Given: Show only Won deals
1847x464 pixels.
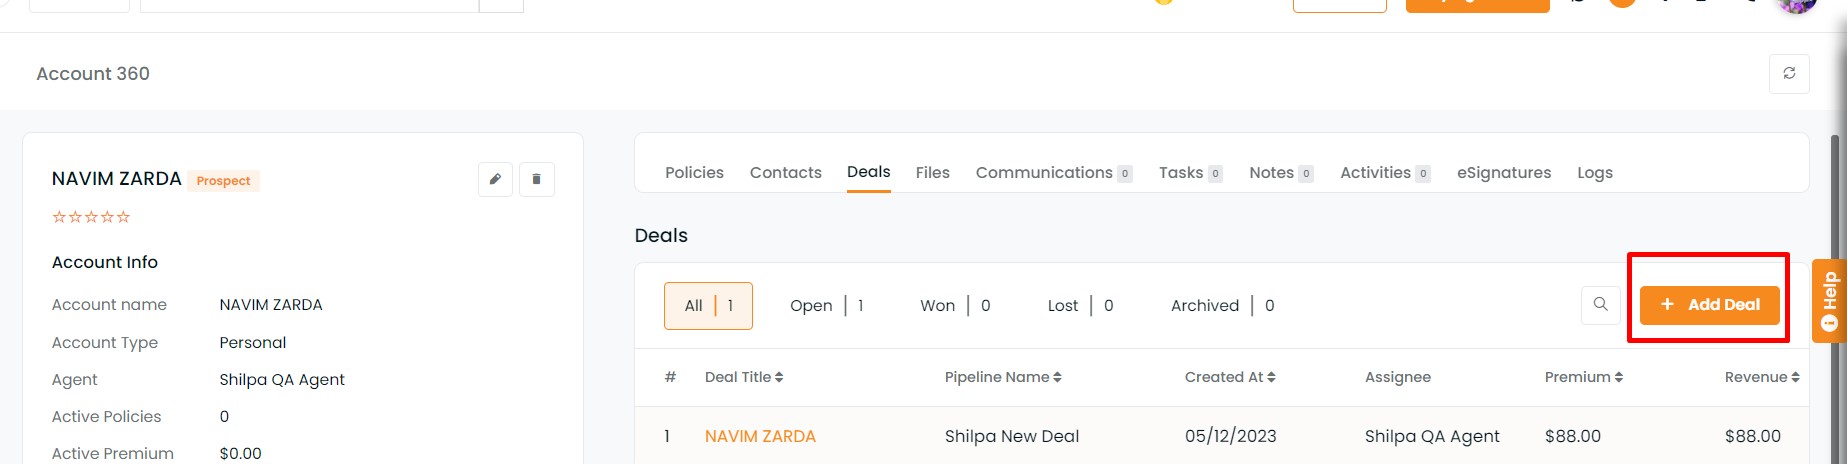Looking at the screenshot, I should [x=955, y=306].
